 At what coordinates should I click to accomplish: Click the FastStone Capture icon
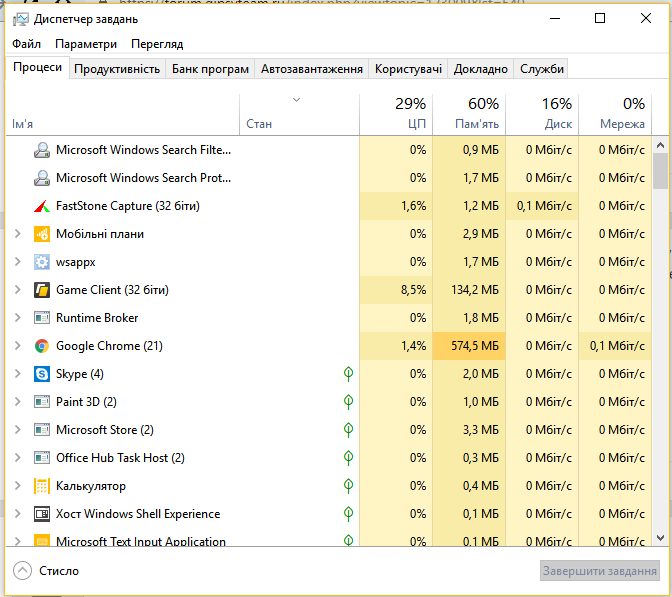(x=42, y=206)
